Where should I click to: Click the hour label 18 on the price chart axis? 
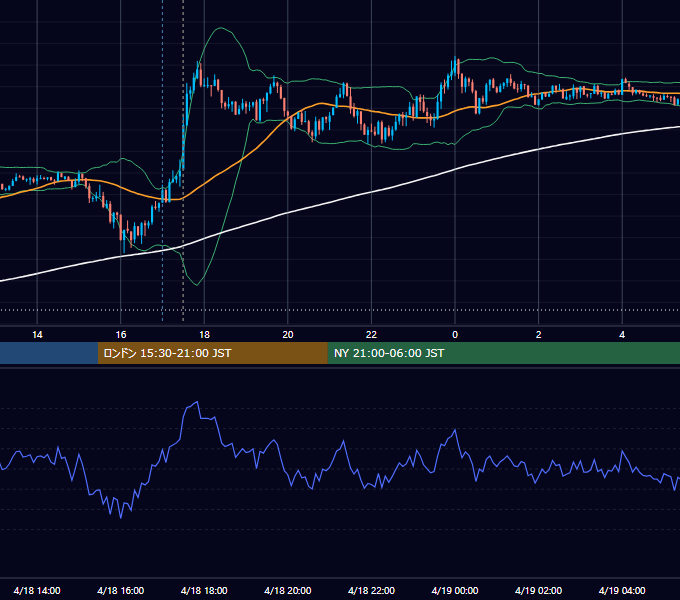pyautogui.click(x=204, y=335)
